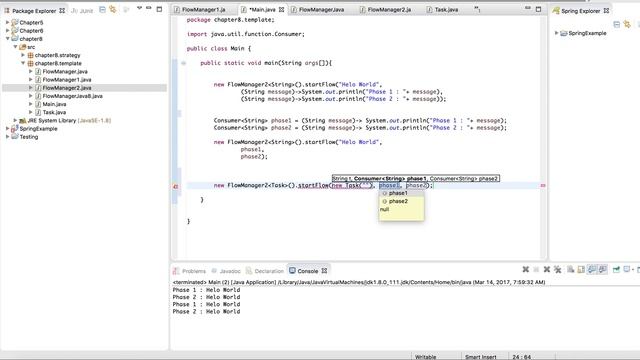Collapse the src folder
Image resolution: width=640 pixels, height=360 pixels.
coord(16,47)
